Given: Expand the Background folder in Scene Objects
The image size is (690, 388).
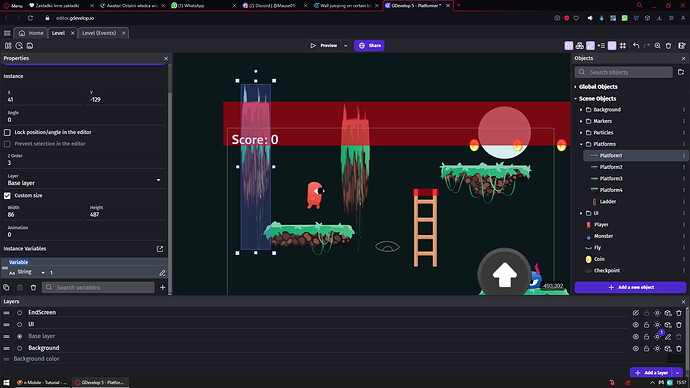Looking at the screenshot, I should (581, 110).
